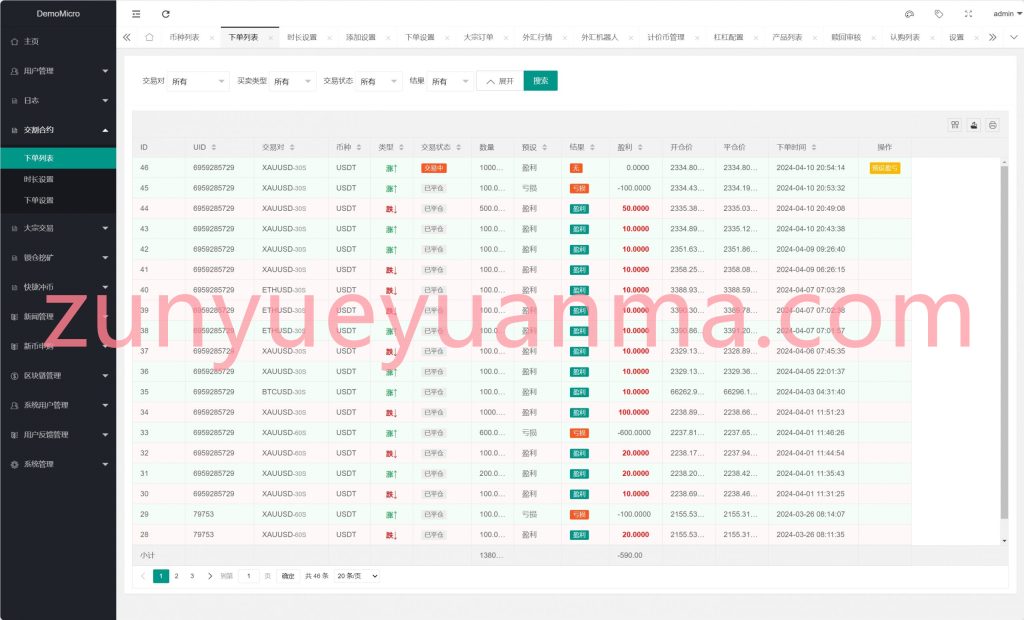Open the 结果 filter dropdown
Viewport: 1024px width, 620px height.
click(x=451, y=81)
